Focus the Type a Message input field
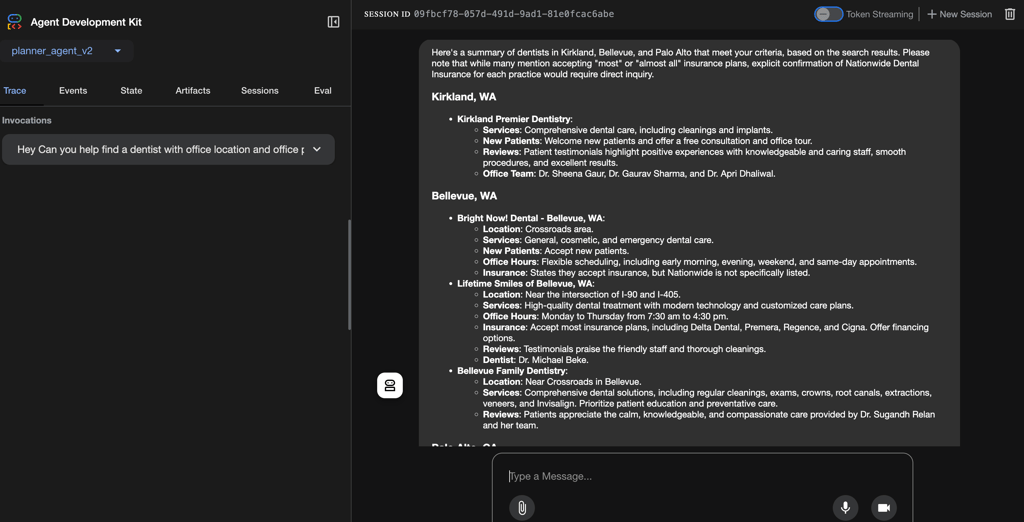 [702, 476]
